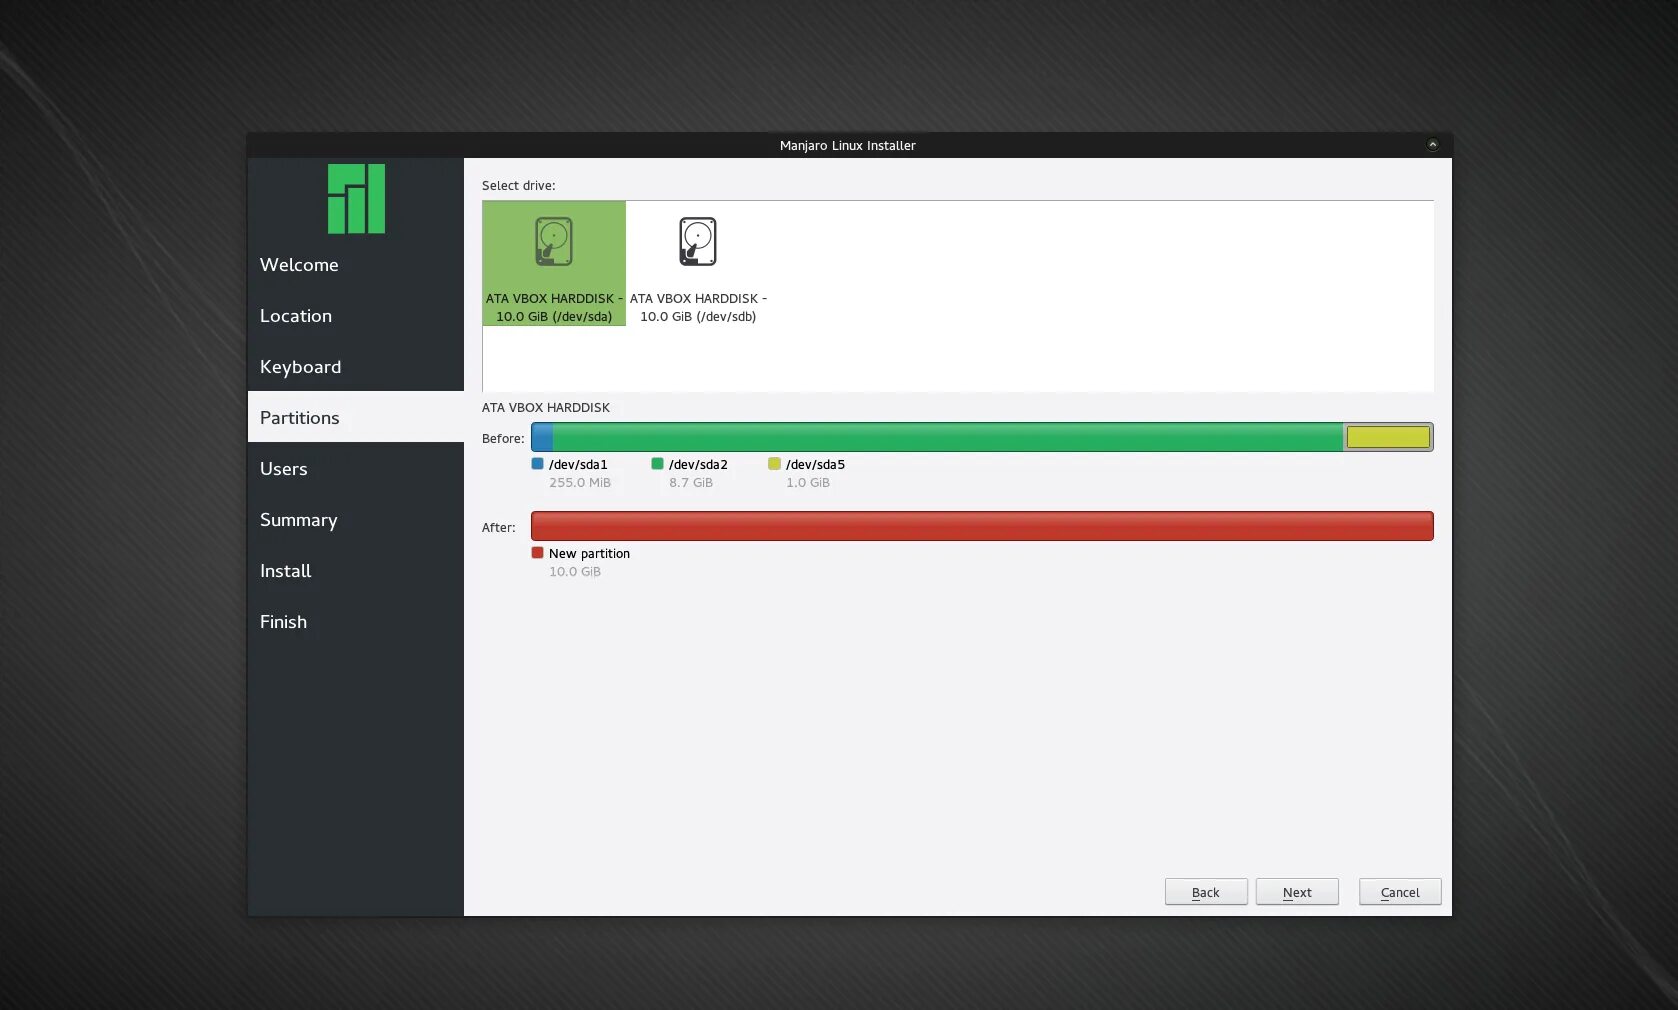Proceed with the Next button
This screenshot has width=1678, height=1010.
(1297, 892)
